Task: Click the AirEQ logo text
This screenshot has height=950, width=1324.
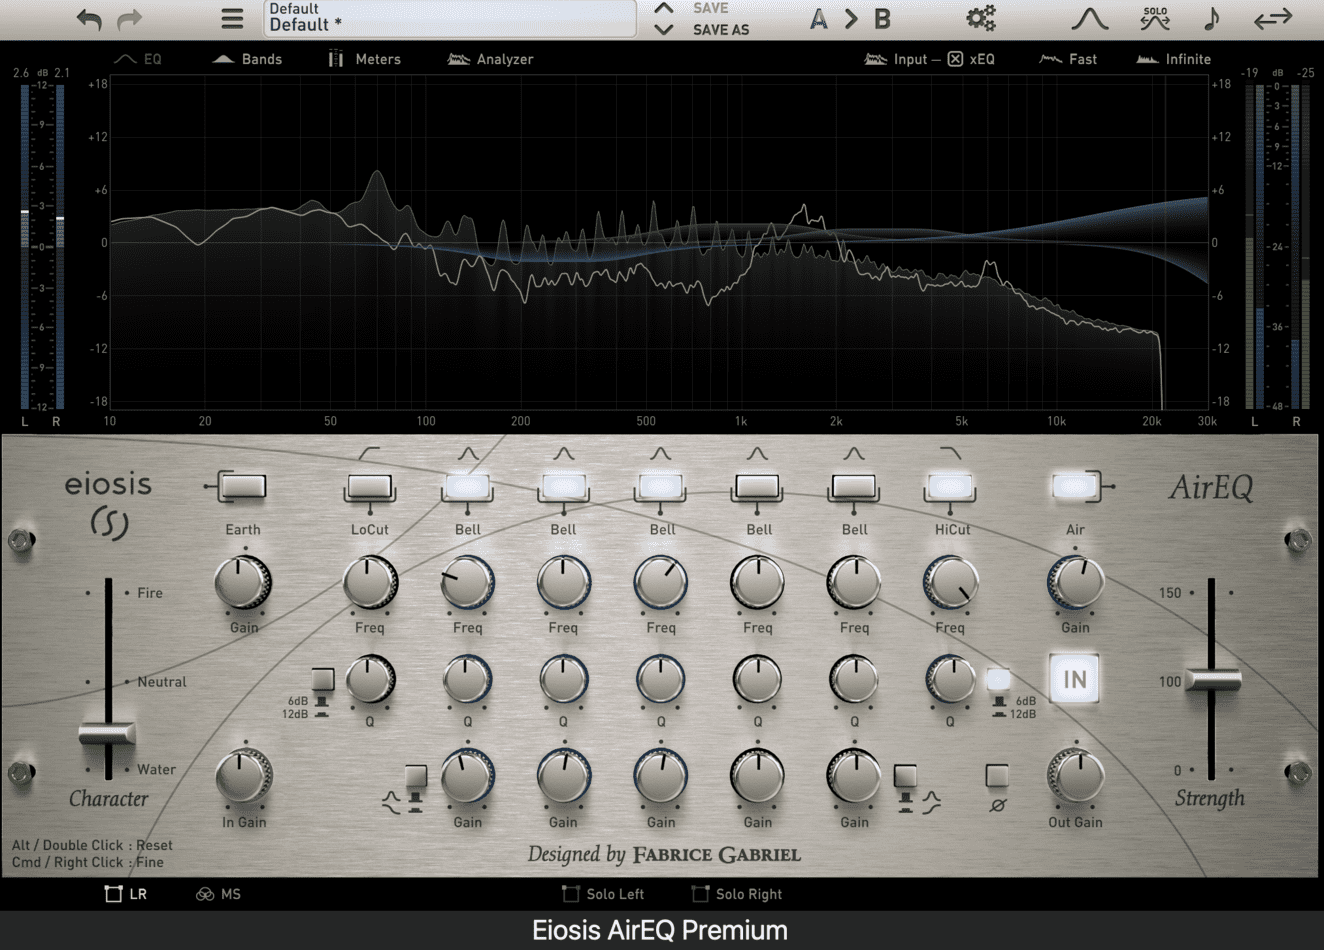Action: [1211, 487]
